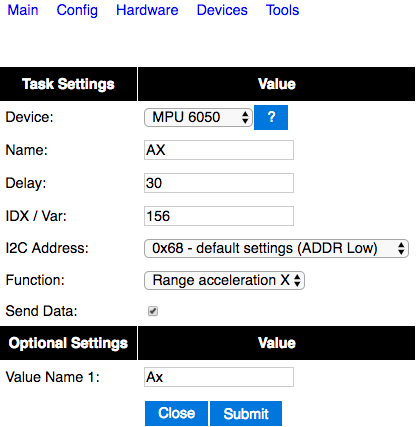
Task: Click the Device dropdown stepper arrows
Action: point(245,117)
